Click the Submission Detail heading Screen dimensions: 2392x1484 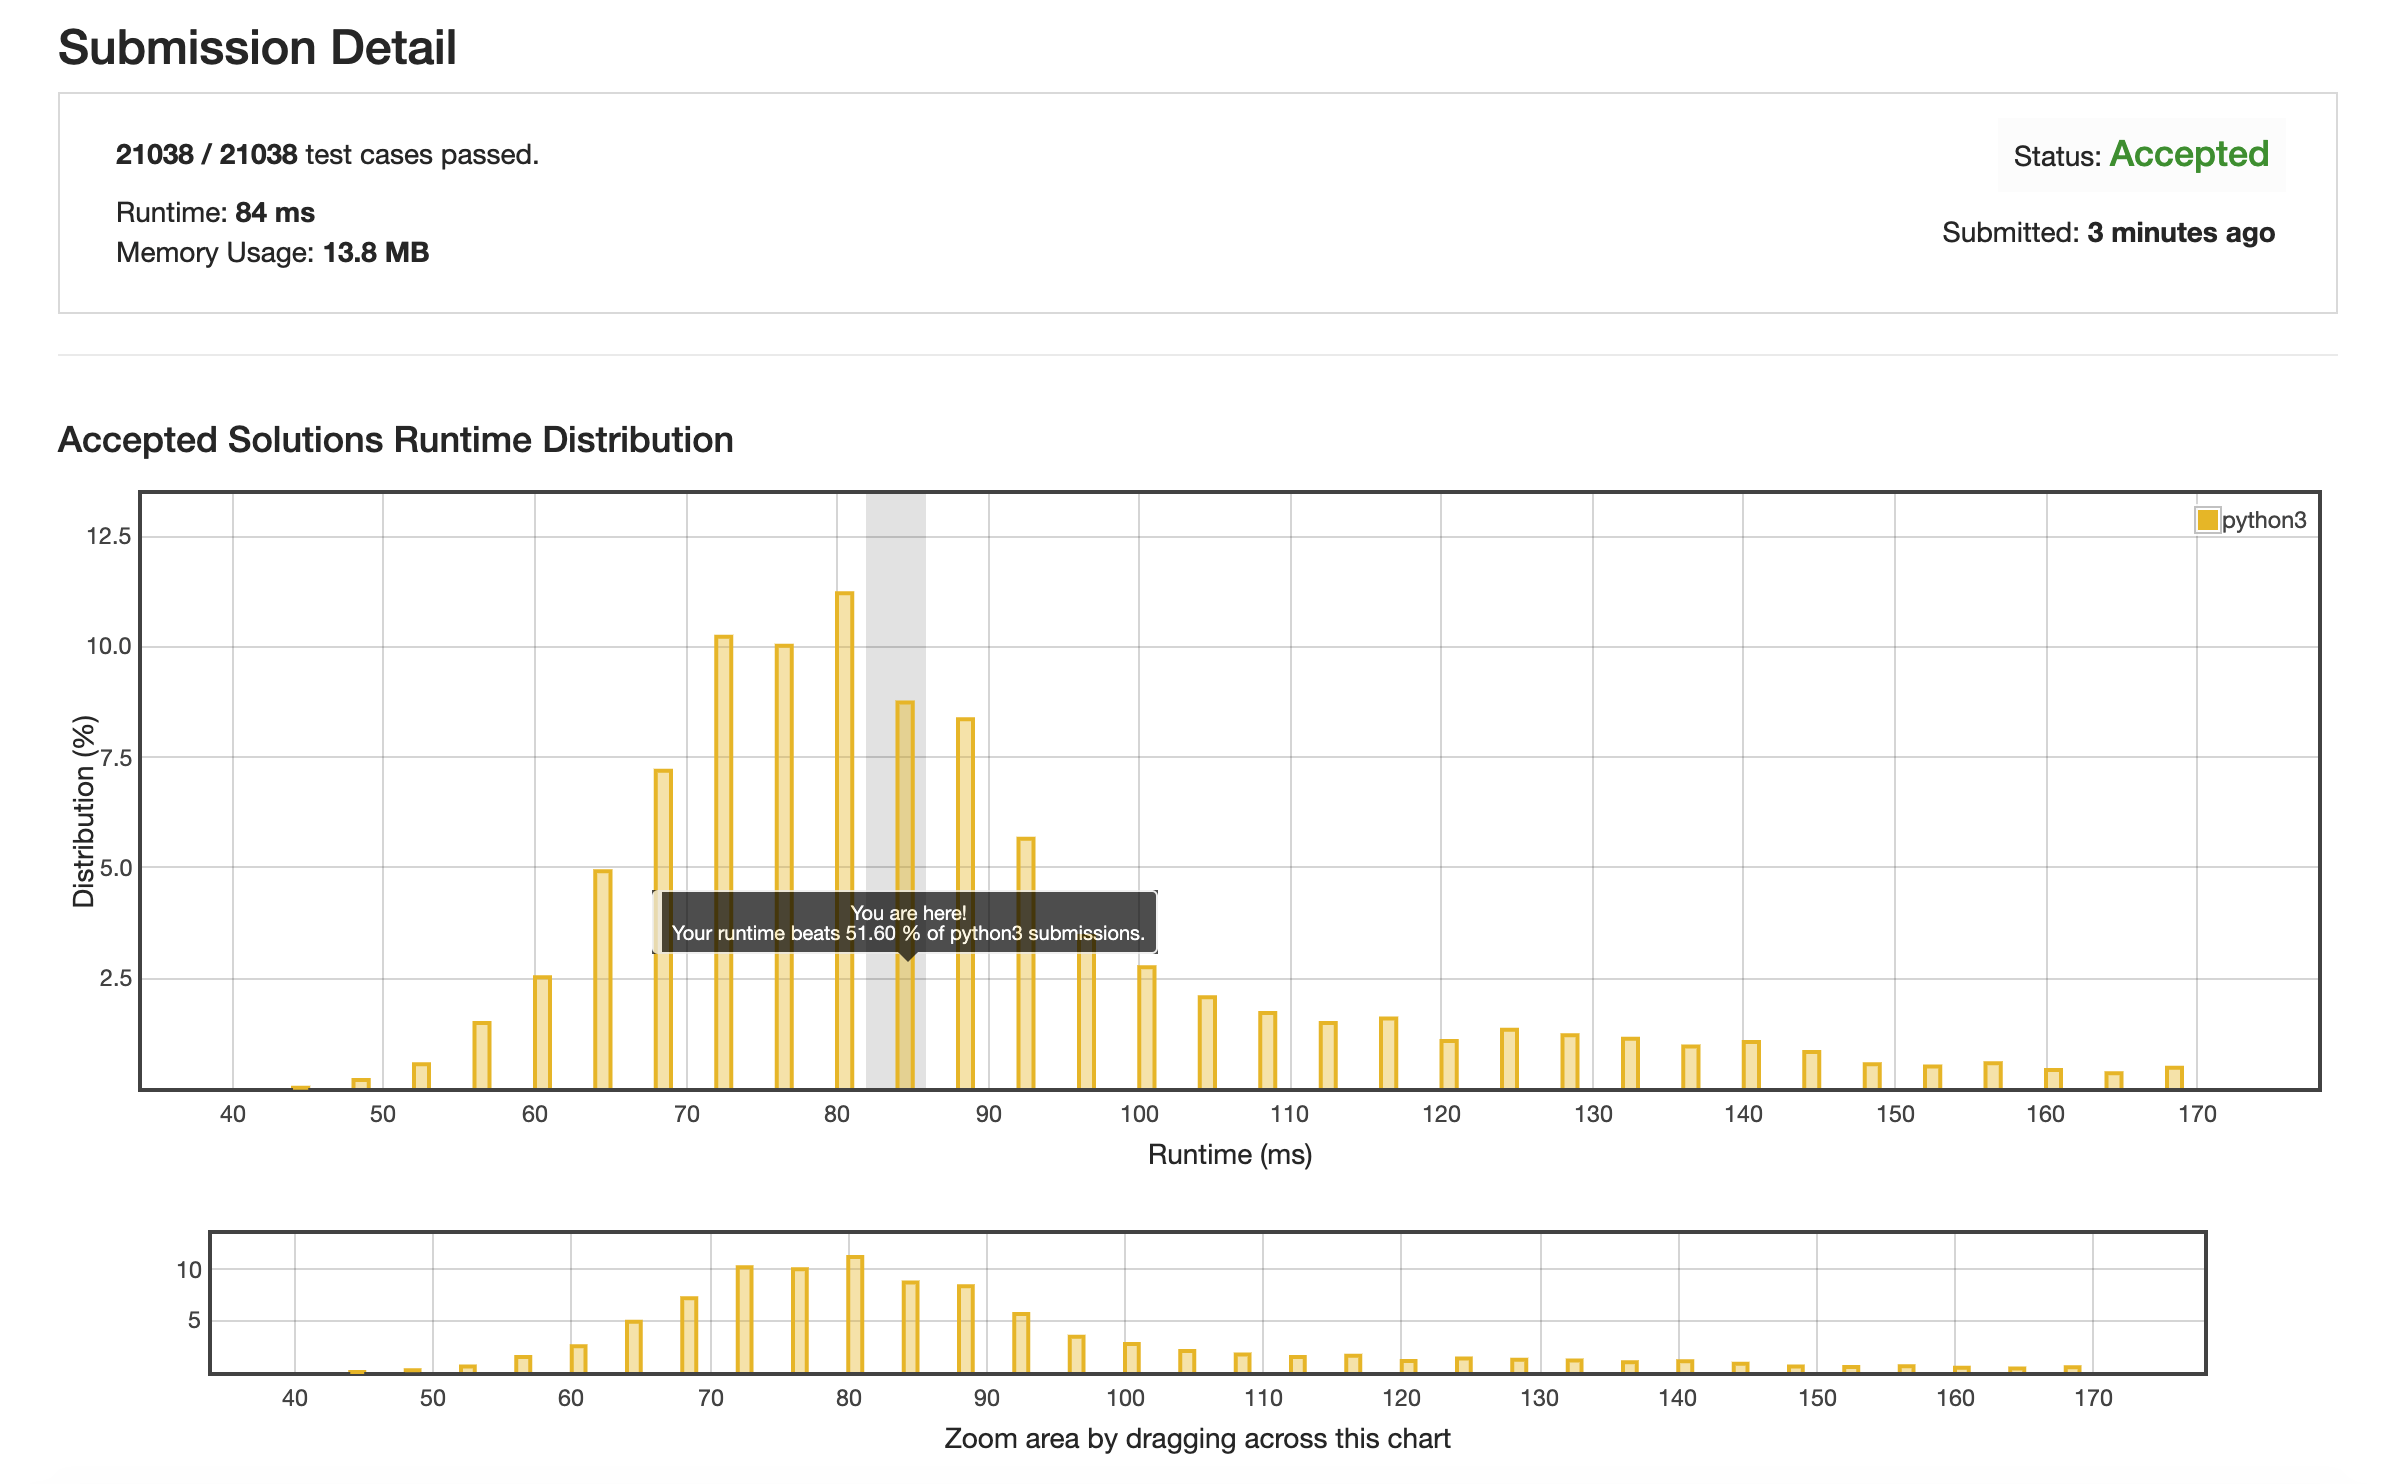pos(257,47)
